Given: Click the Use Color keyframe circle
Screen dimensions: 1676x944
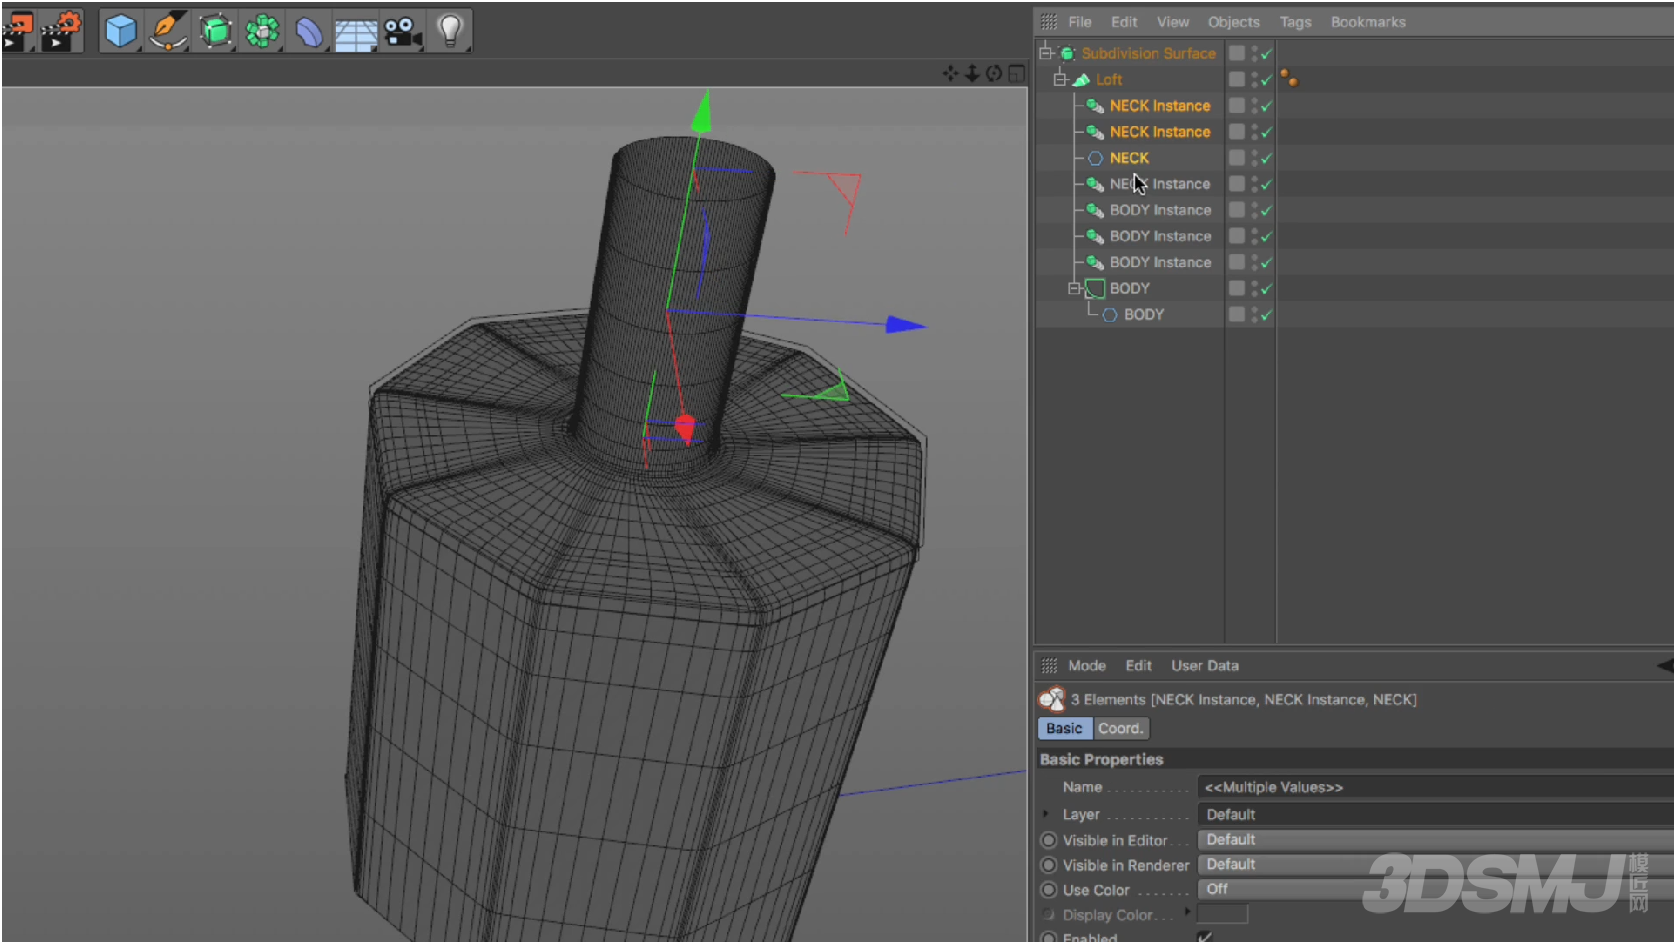Looking at the screenshot, I should point(1049,890).
